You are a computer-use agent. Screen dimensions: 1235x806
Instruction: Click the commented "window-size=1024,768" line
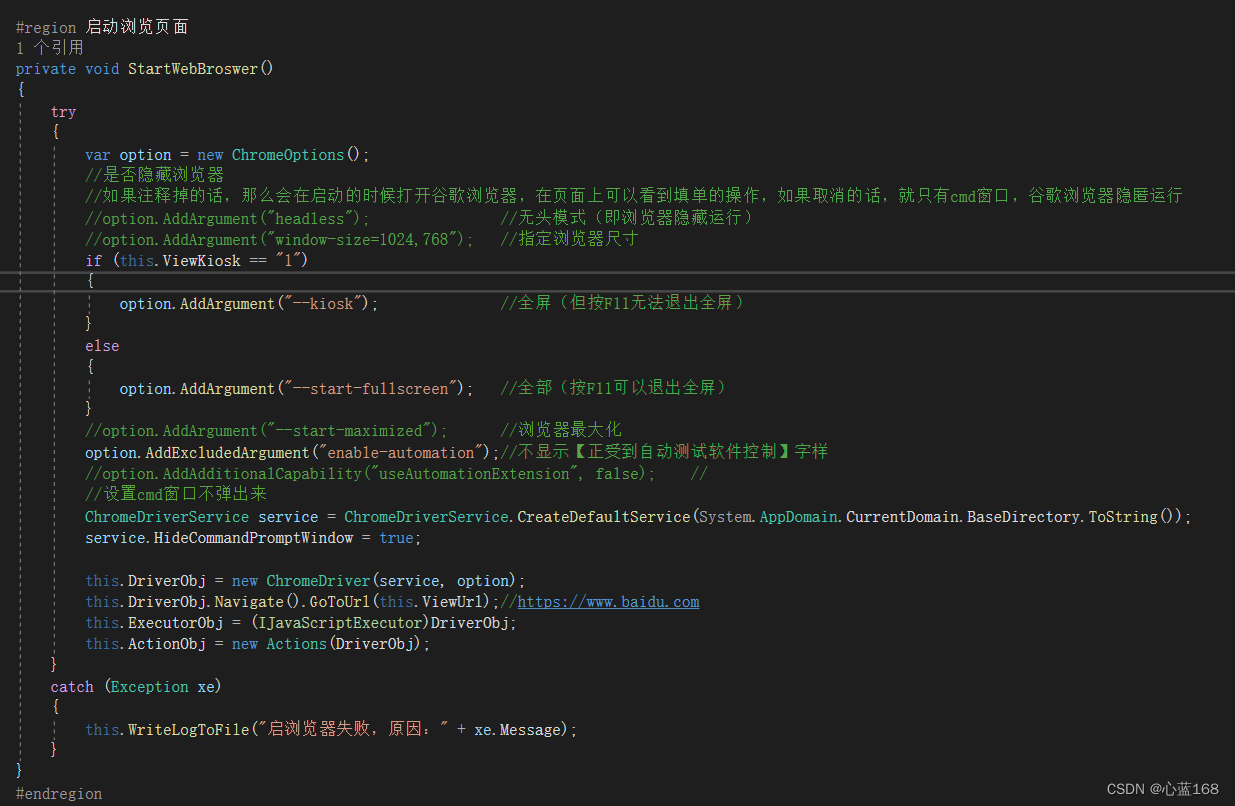click(279, 240)
